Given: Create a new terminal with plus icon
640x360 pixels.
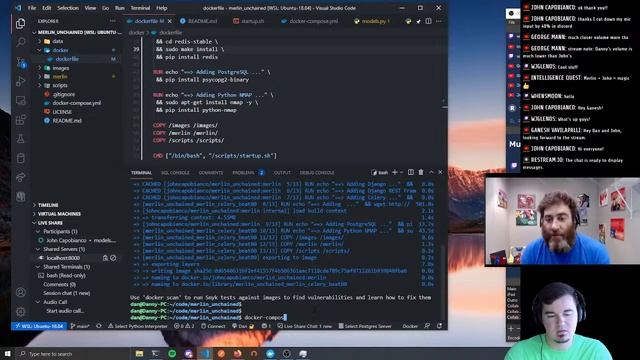Looking at the screenshot, I should point(395,172).
